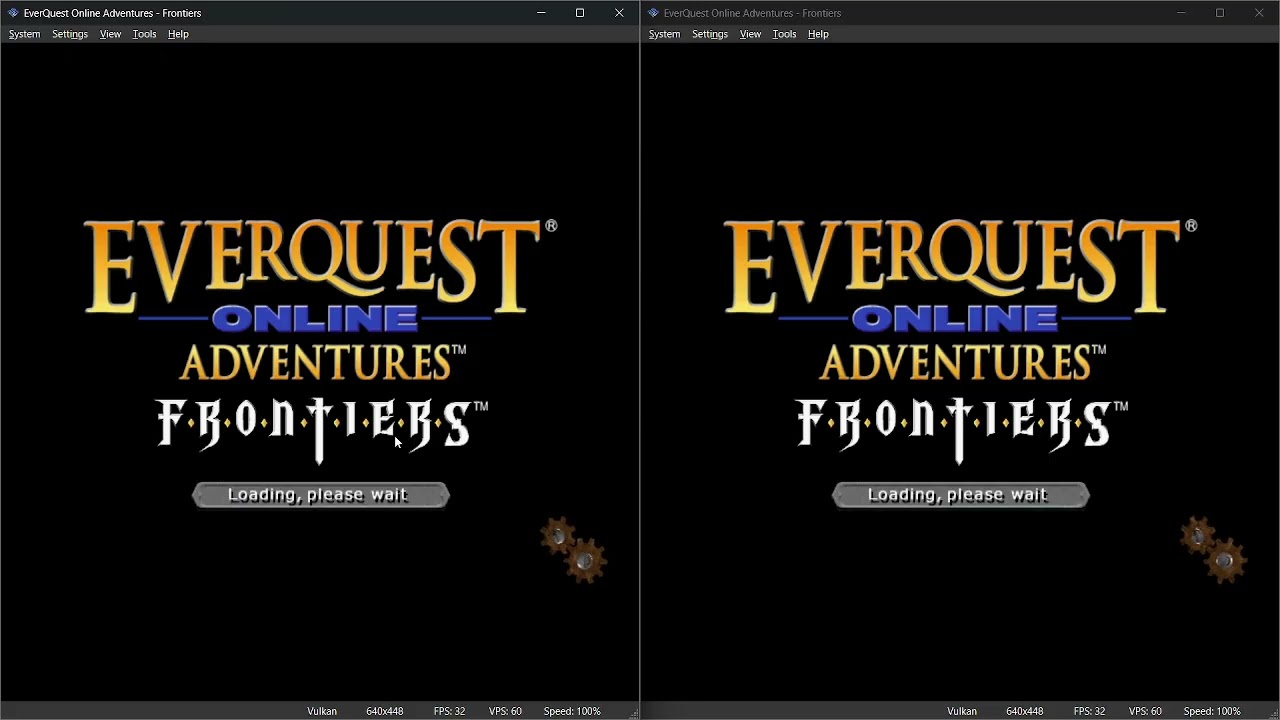Maximize the left emulator window
Viewport: 1280px width, 720px height.
coord(580,13)
